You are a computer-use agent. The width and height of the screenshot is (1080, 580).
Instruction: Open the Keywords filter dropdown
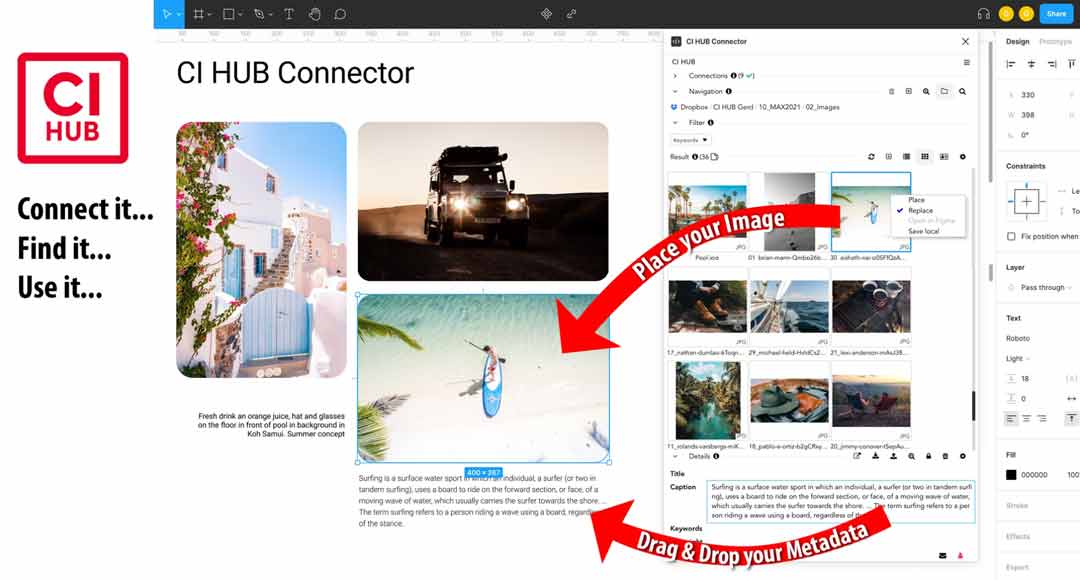690,140
